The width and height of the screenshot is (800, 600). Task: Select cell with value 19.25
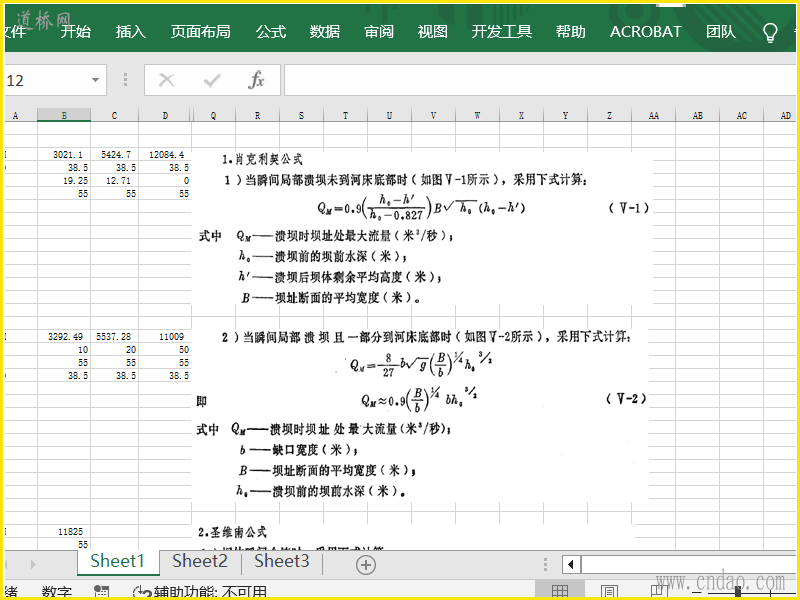tap(64, 181)
